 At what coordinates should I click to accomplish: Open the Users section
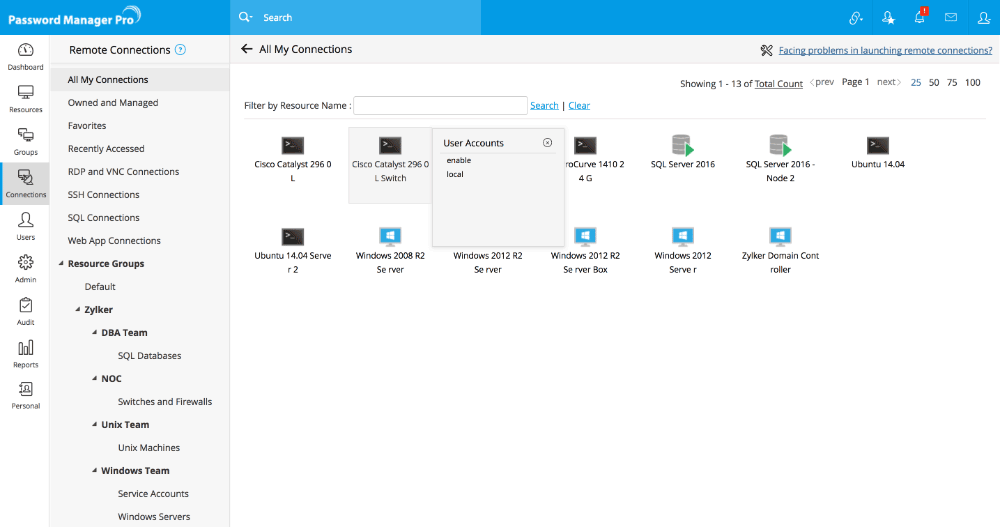tap(26, 226)
